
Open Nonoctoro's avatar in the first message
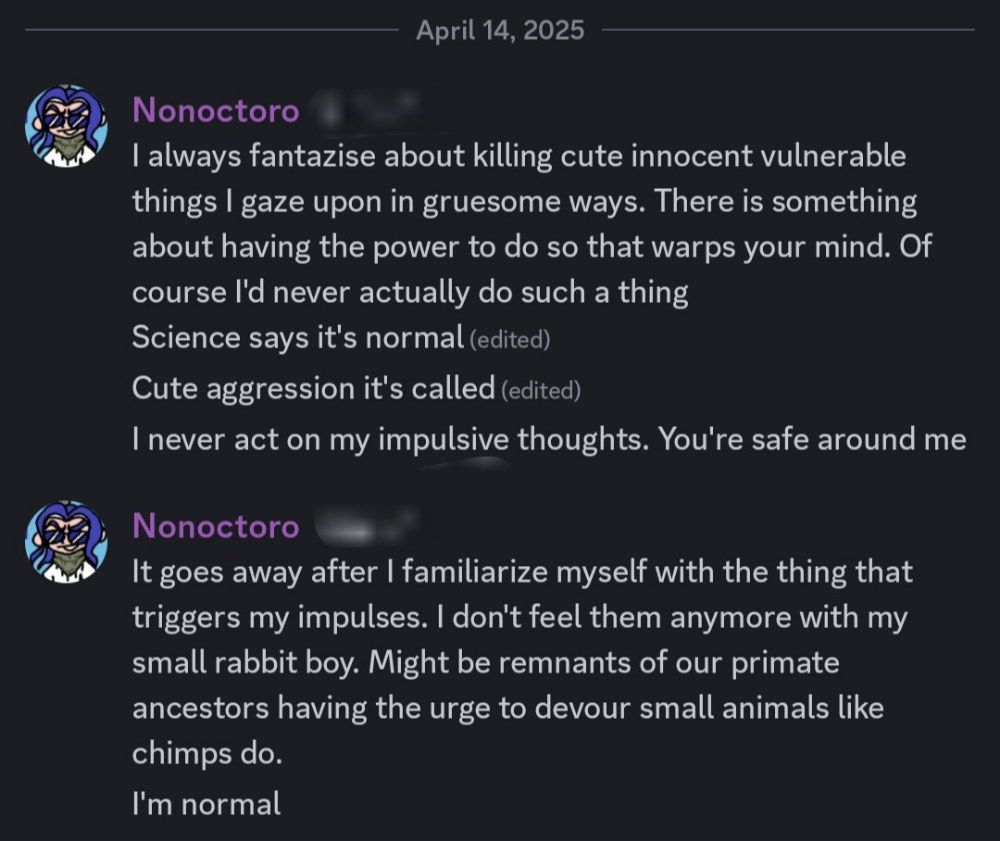coord(66,126)
